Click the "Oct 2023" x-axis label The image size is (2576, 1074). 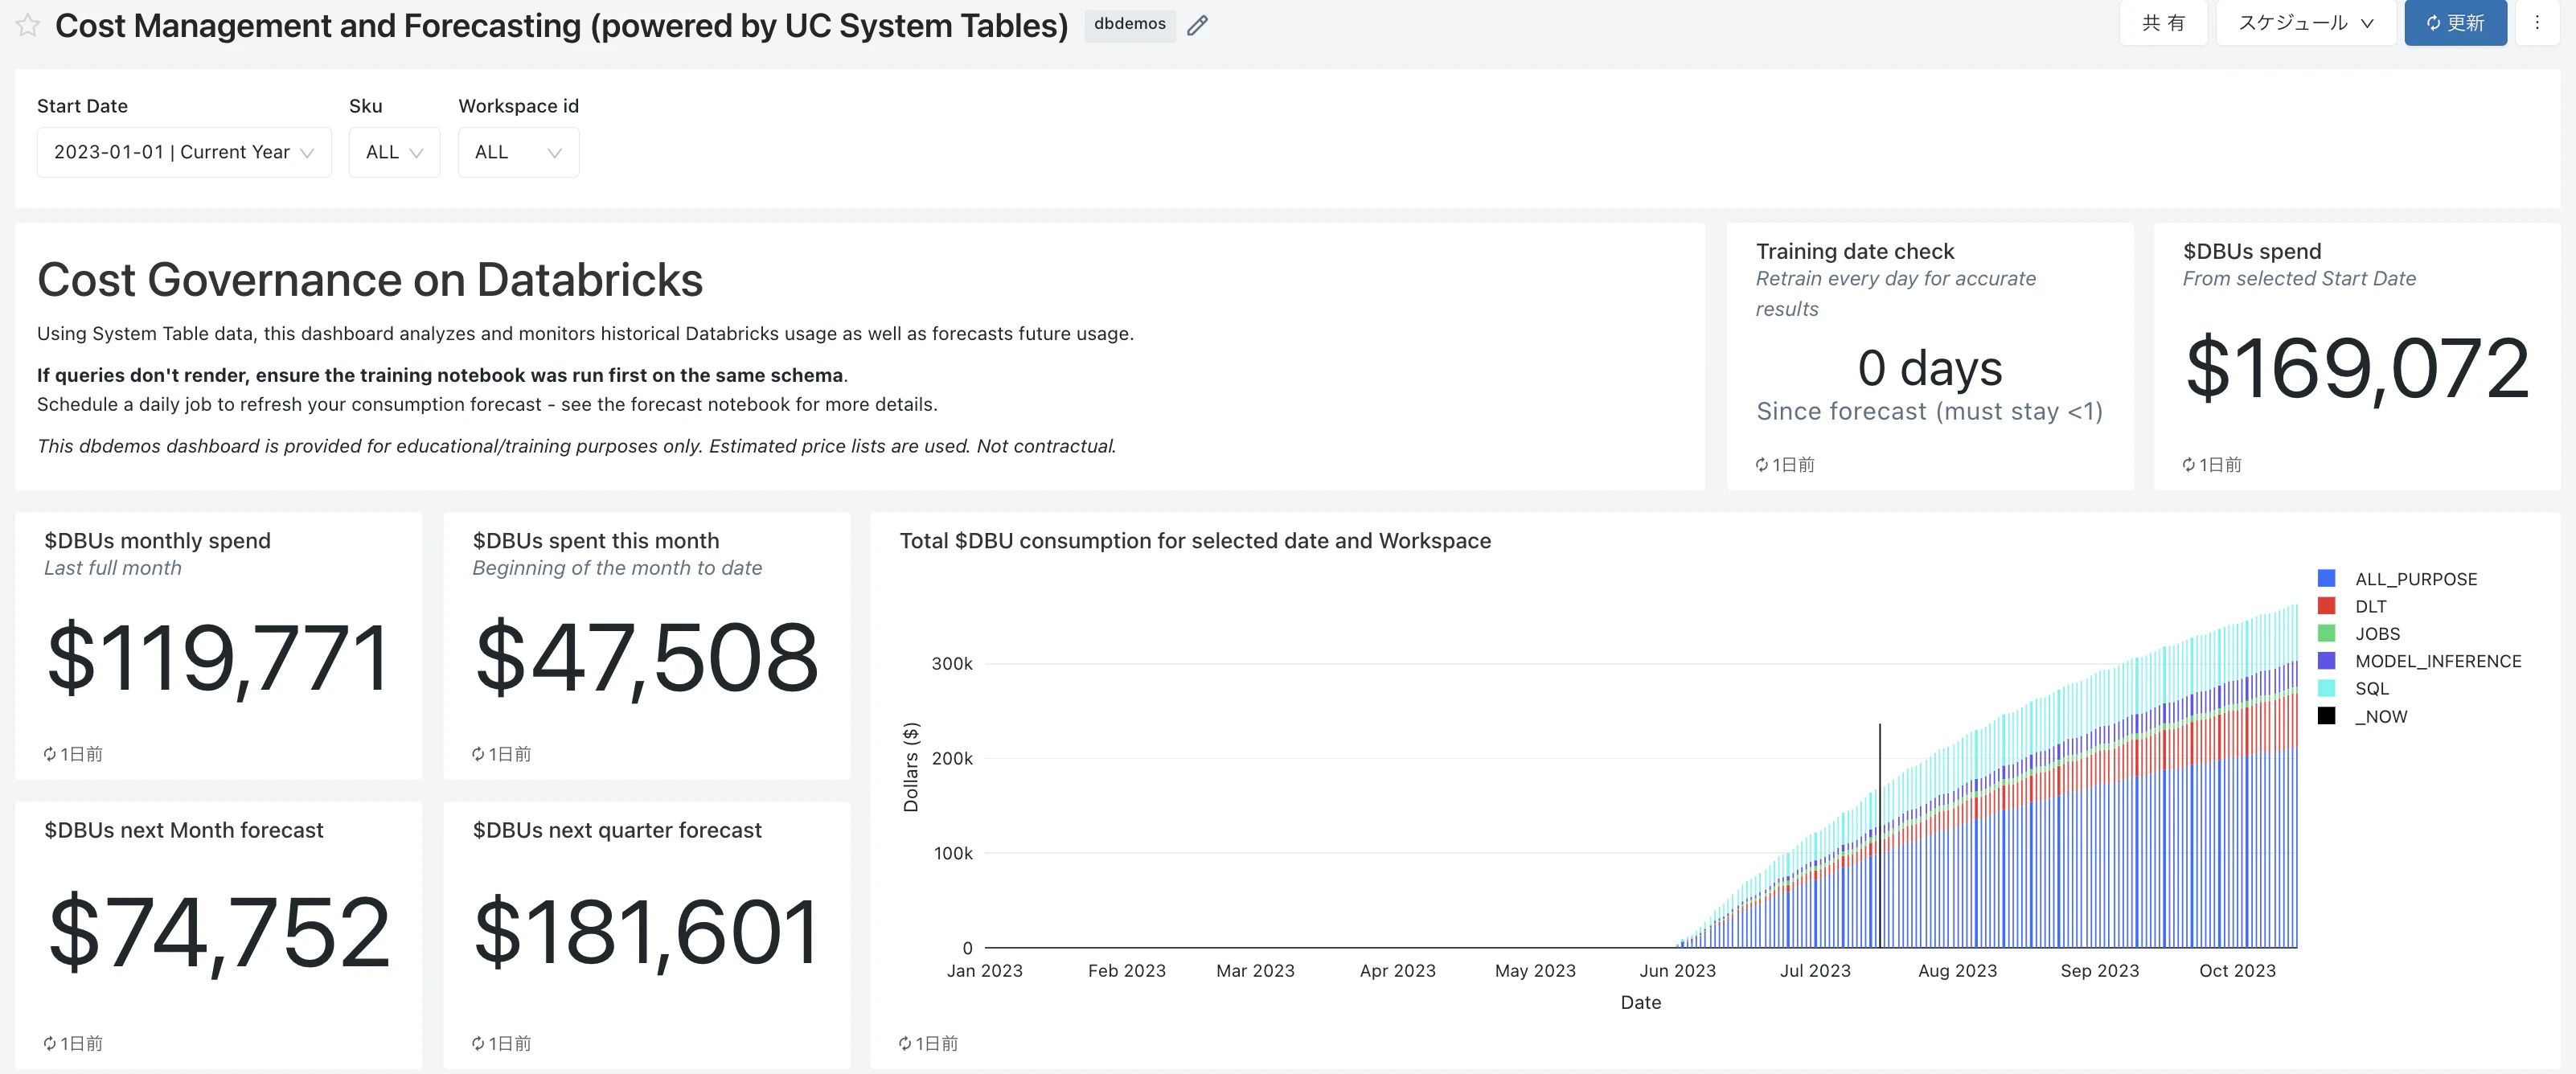pyautogui.click(x=2238, y=971)
